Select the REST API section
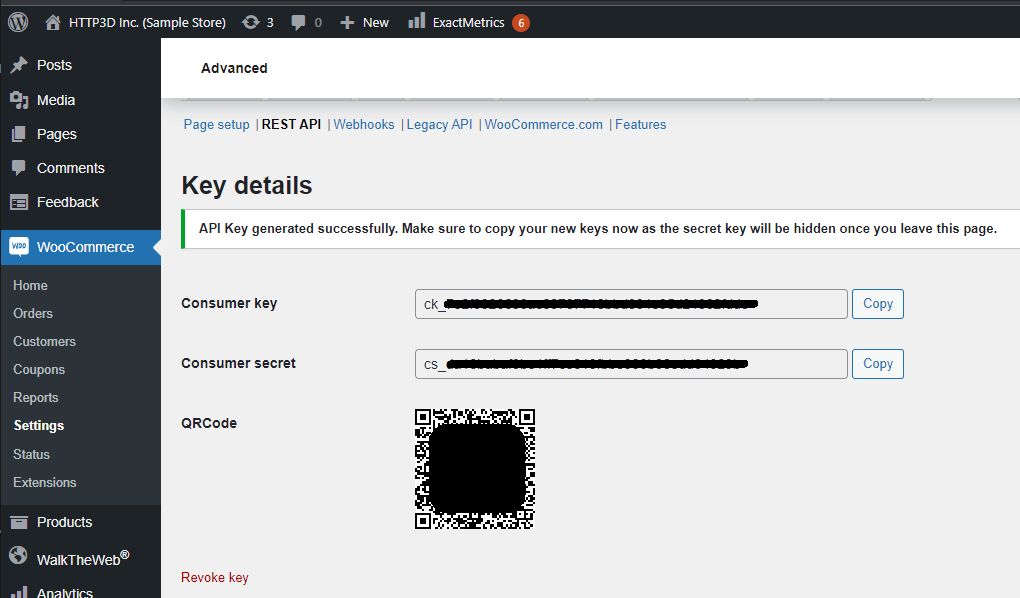Image resolution: width=1020 pixels, height=598 pixels. click(x=291, y=124)
